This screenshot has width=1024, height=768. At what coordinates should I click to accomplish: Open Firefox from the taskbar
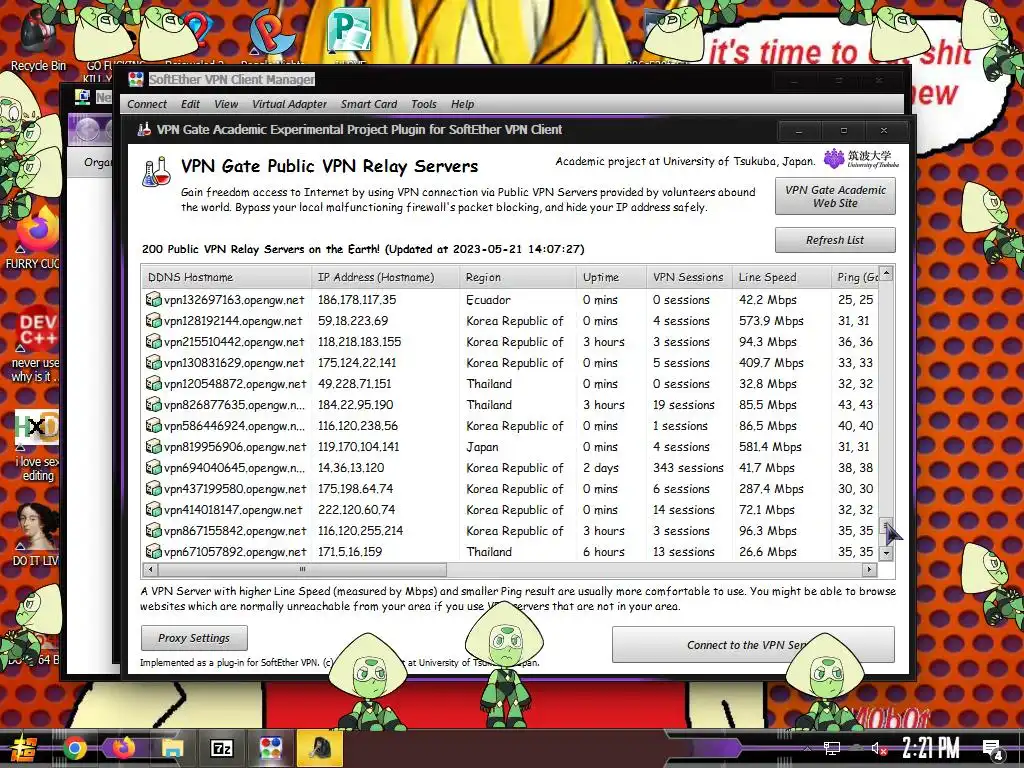(123, 748)
